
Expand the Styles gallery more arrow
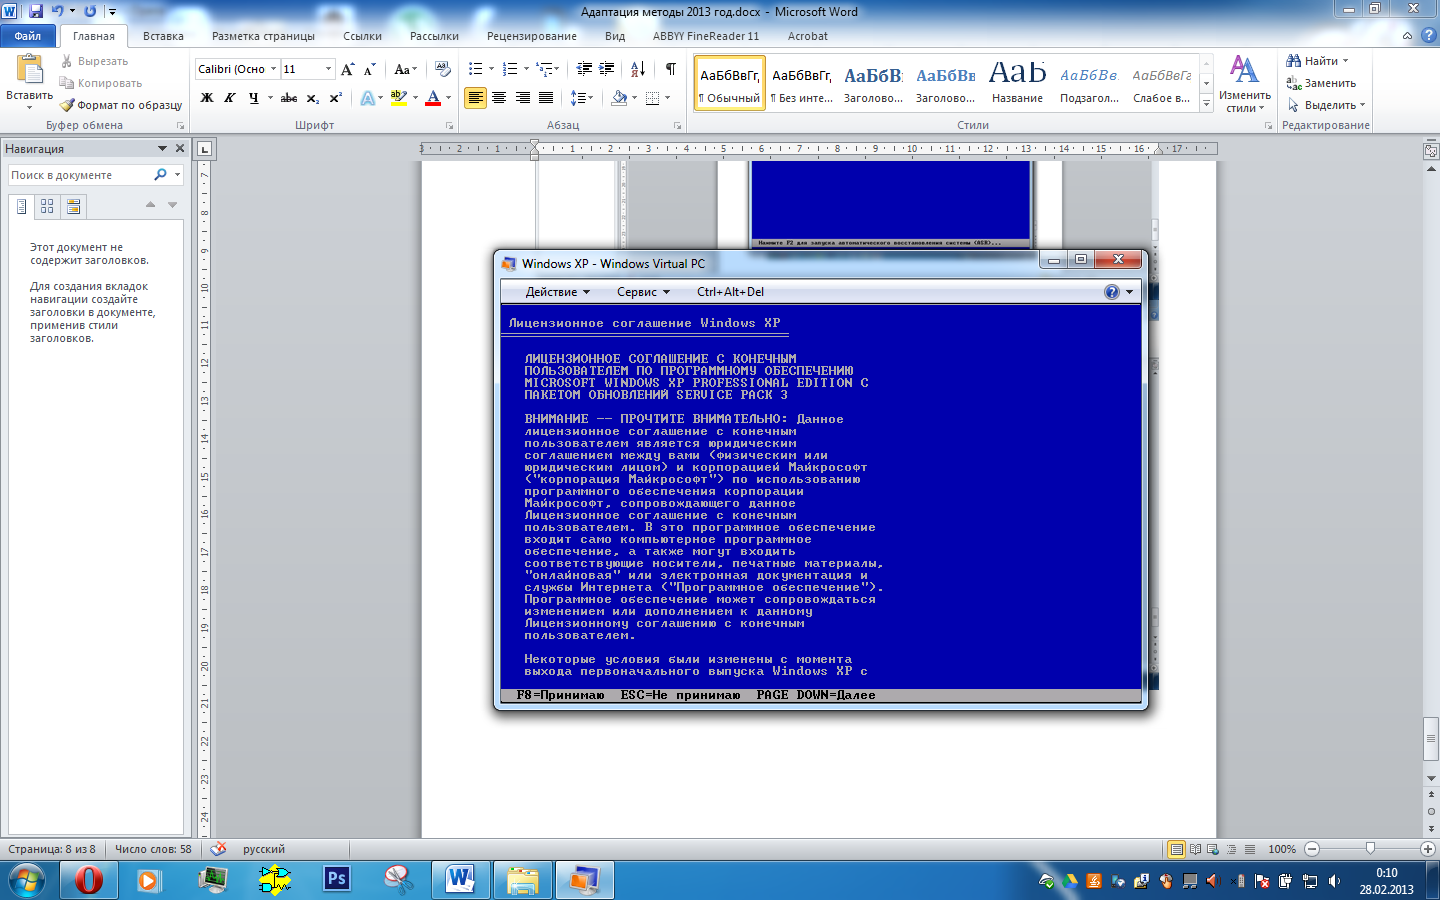tap(1207, 104)
